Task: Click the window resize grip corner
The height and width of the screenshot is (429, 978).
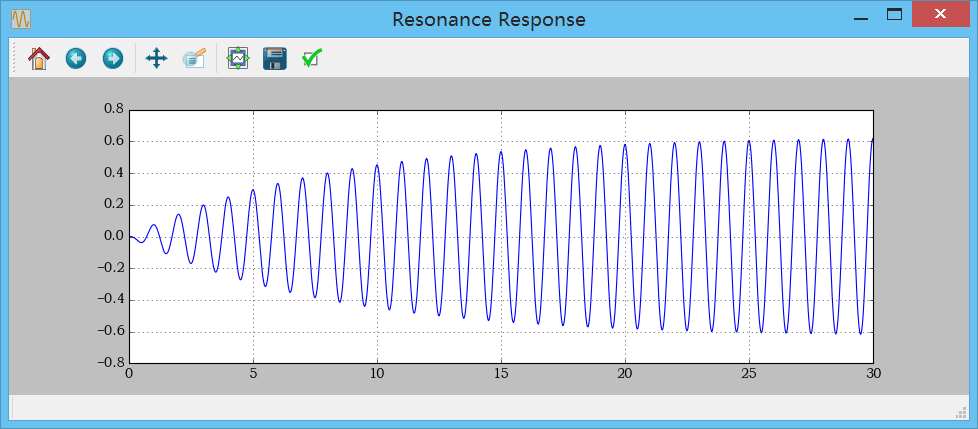Action: pos(961,412)
